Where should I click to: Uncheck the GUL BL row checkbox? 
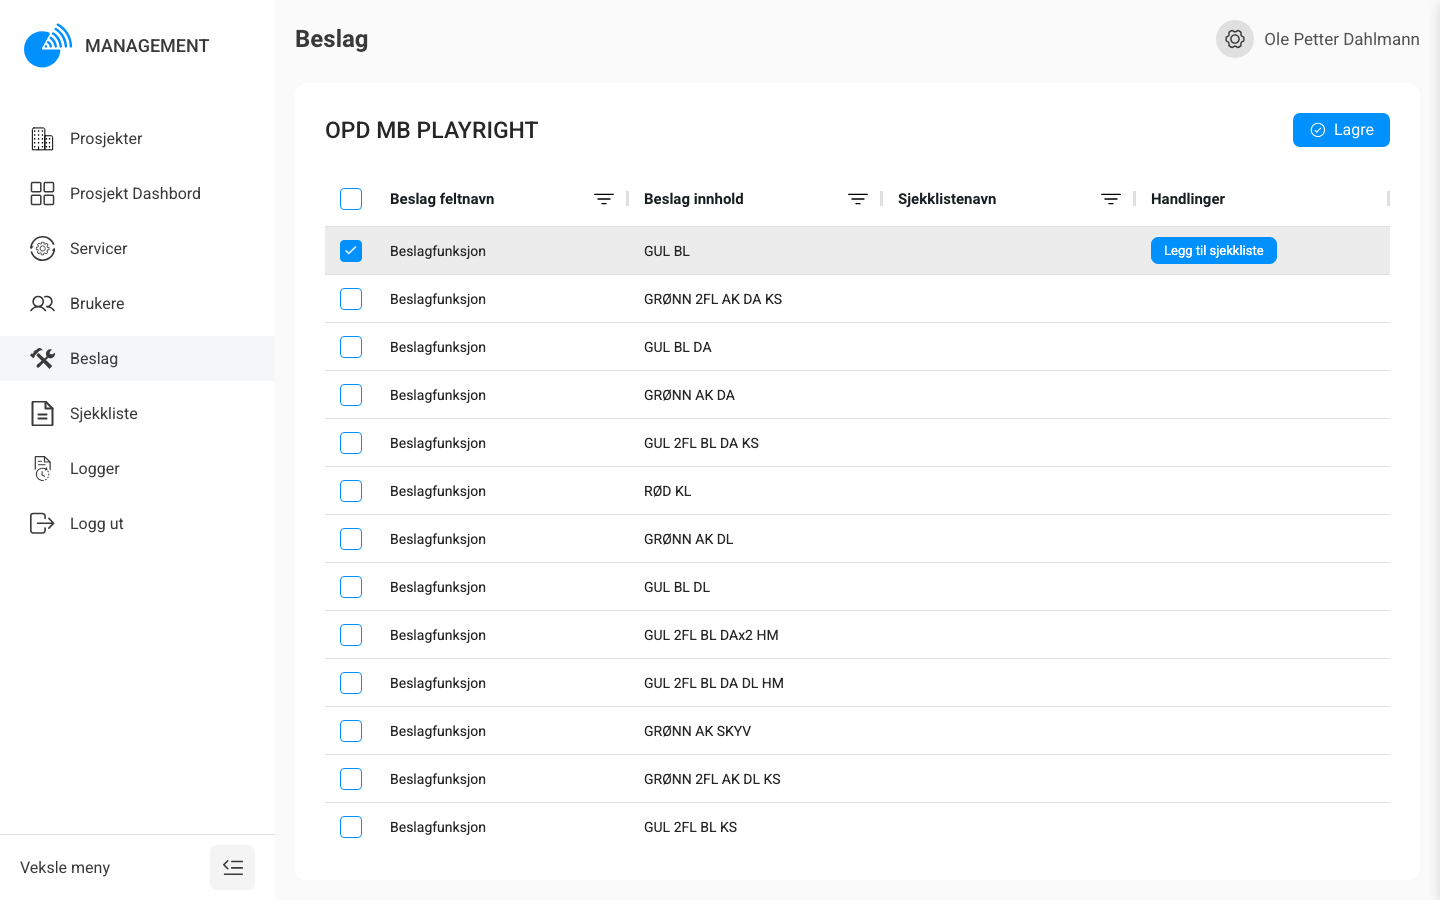(351, 251)
